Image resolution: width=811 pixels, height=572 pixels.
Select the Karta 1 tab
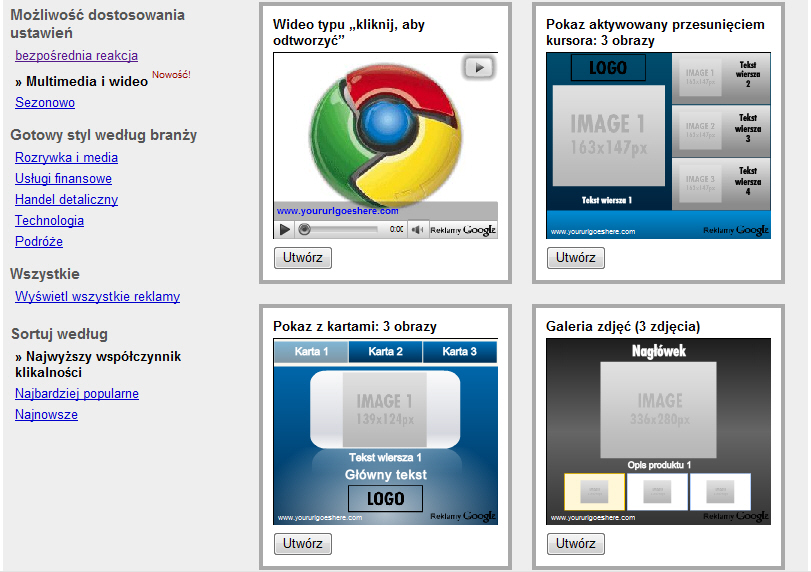pos(311,352)
